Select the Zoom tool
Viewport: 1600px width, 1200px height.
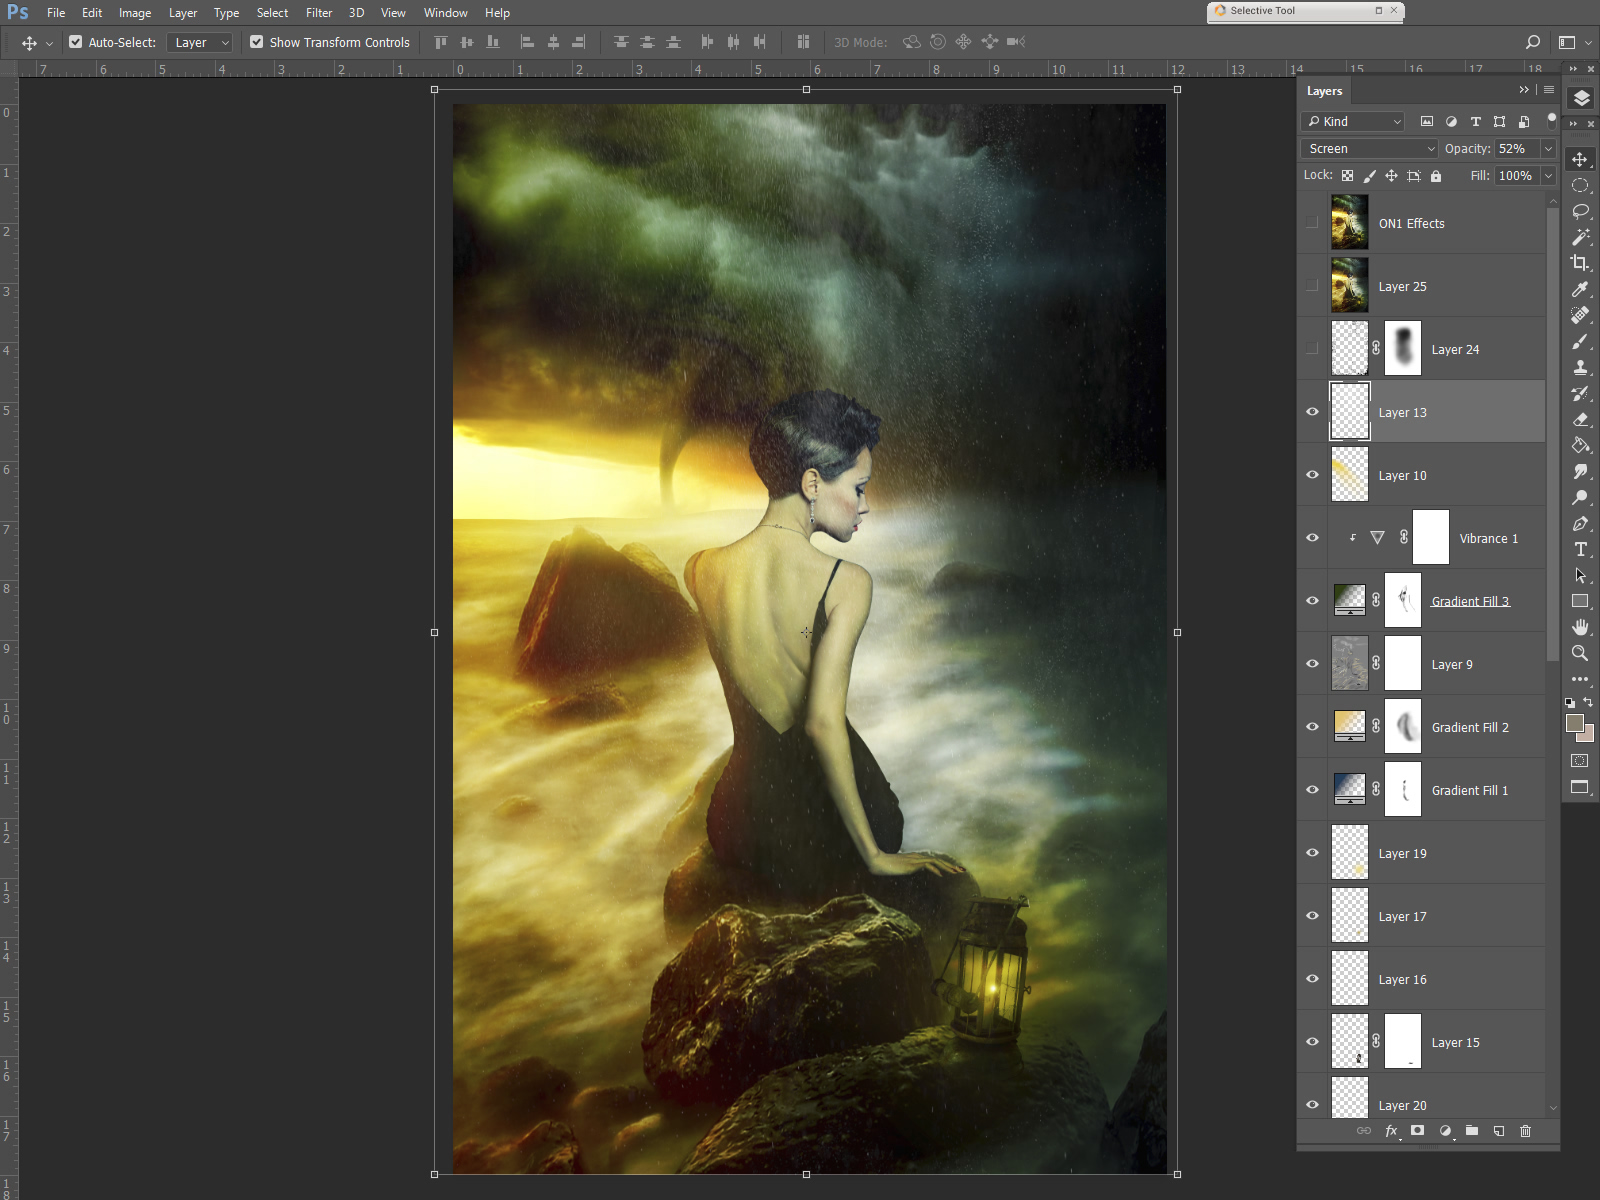1580,653
